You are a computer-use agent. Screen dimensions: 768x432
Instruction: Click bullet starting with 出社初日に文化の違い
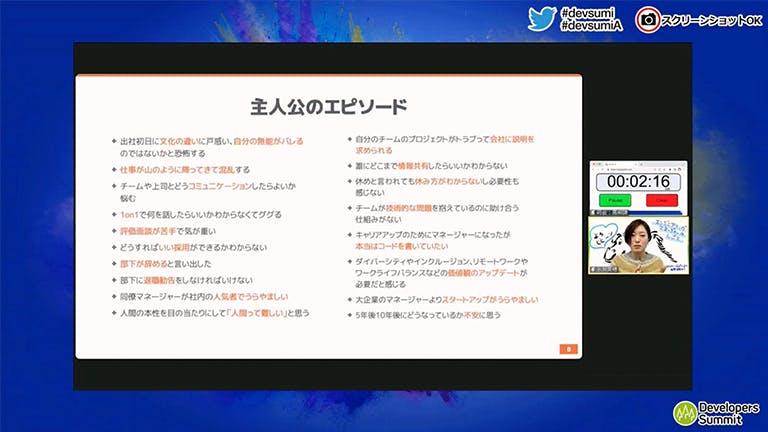click(x=212, y=147)
